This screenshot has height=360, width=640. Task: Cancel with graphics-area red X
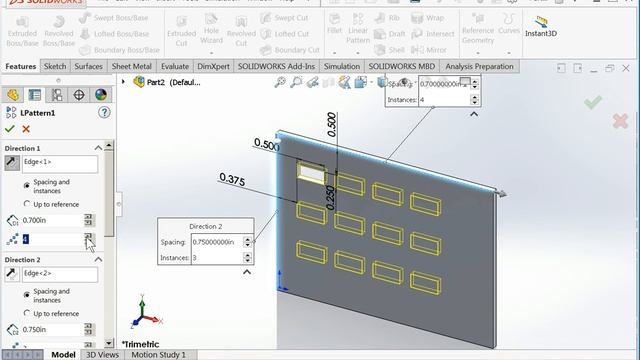coord(620,121)
